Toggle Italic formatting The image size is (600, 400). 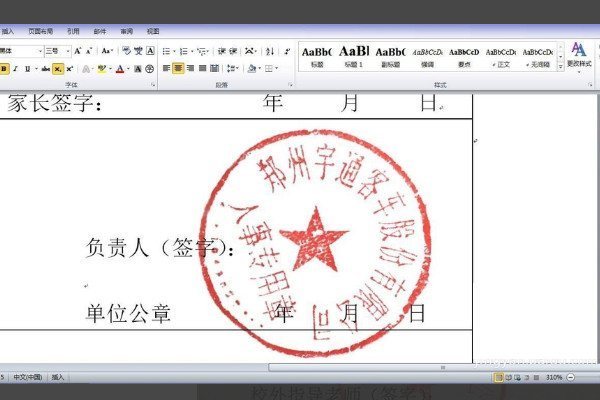coord(16,69)
